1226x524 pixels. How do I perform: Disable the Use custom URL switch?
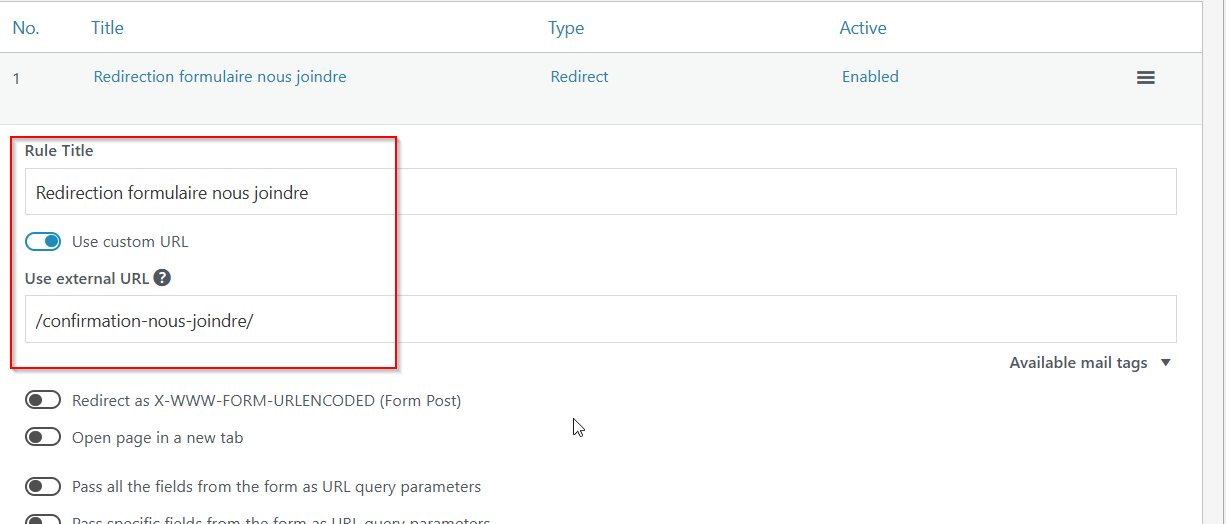(43, 241)
